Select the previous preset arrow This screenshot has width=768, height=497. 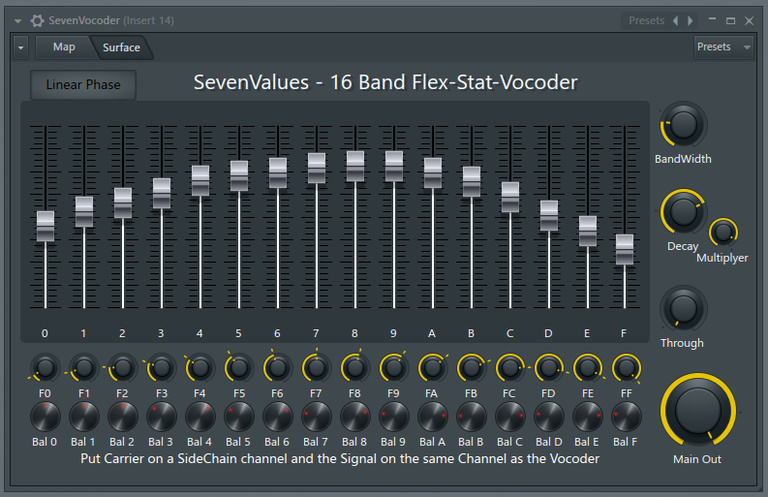click(676, 21)
